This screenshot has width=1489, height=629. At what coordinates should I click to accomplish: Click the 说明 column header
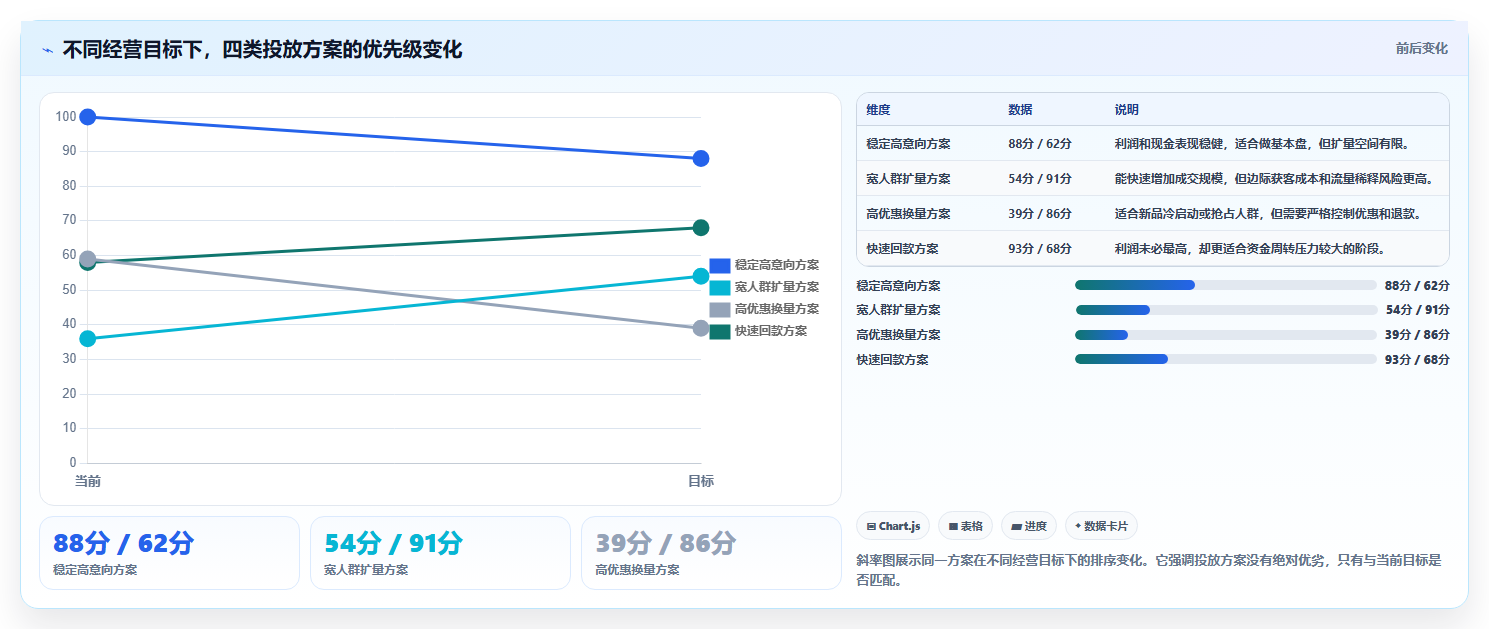[1127, 109]
